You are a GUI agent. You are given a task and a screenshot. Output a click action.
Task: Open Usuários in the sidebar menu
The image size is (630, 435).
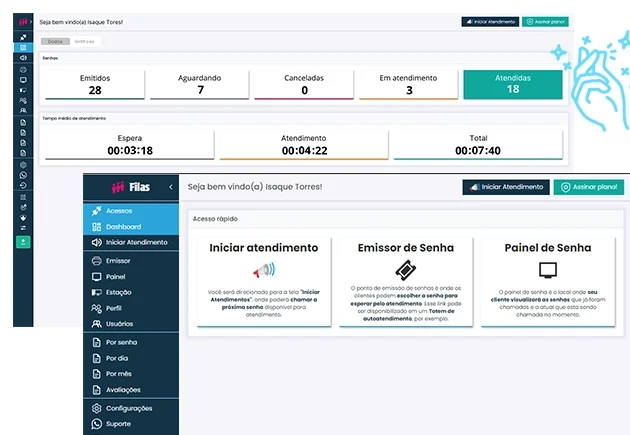pyautogui.click(x=120, y=324)
